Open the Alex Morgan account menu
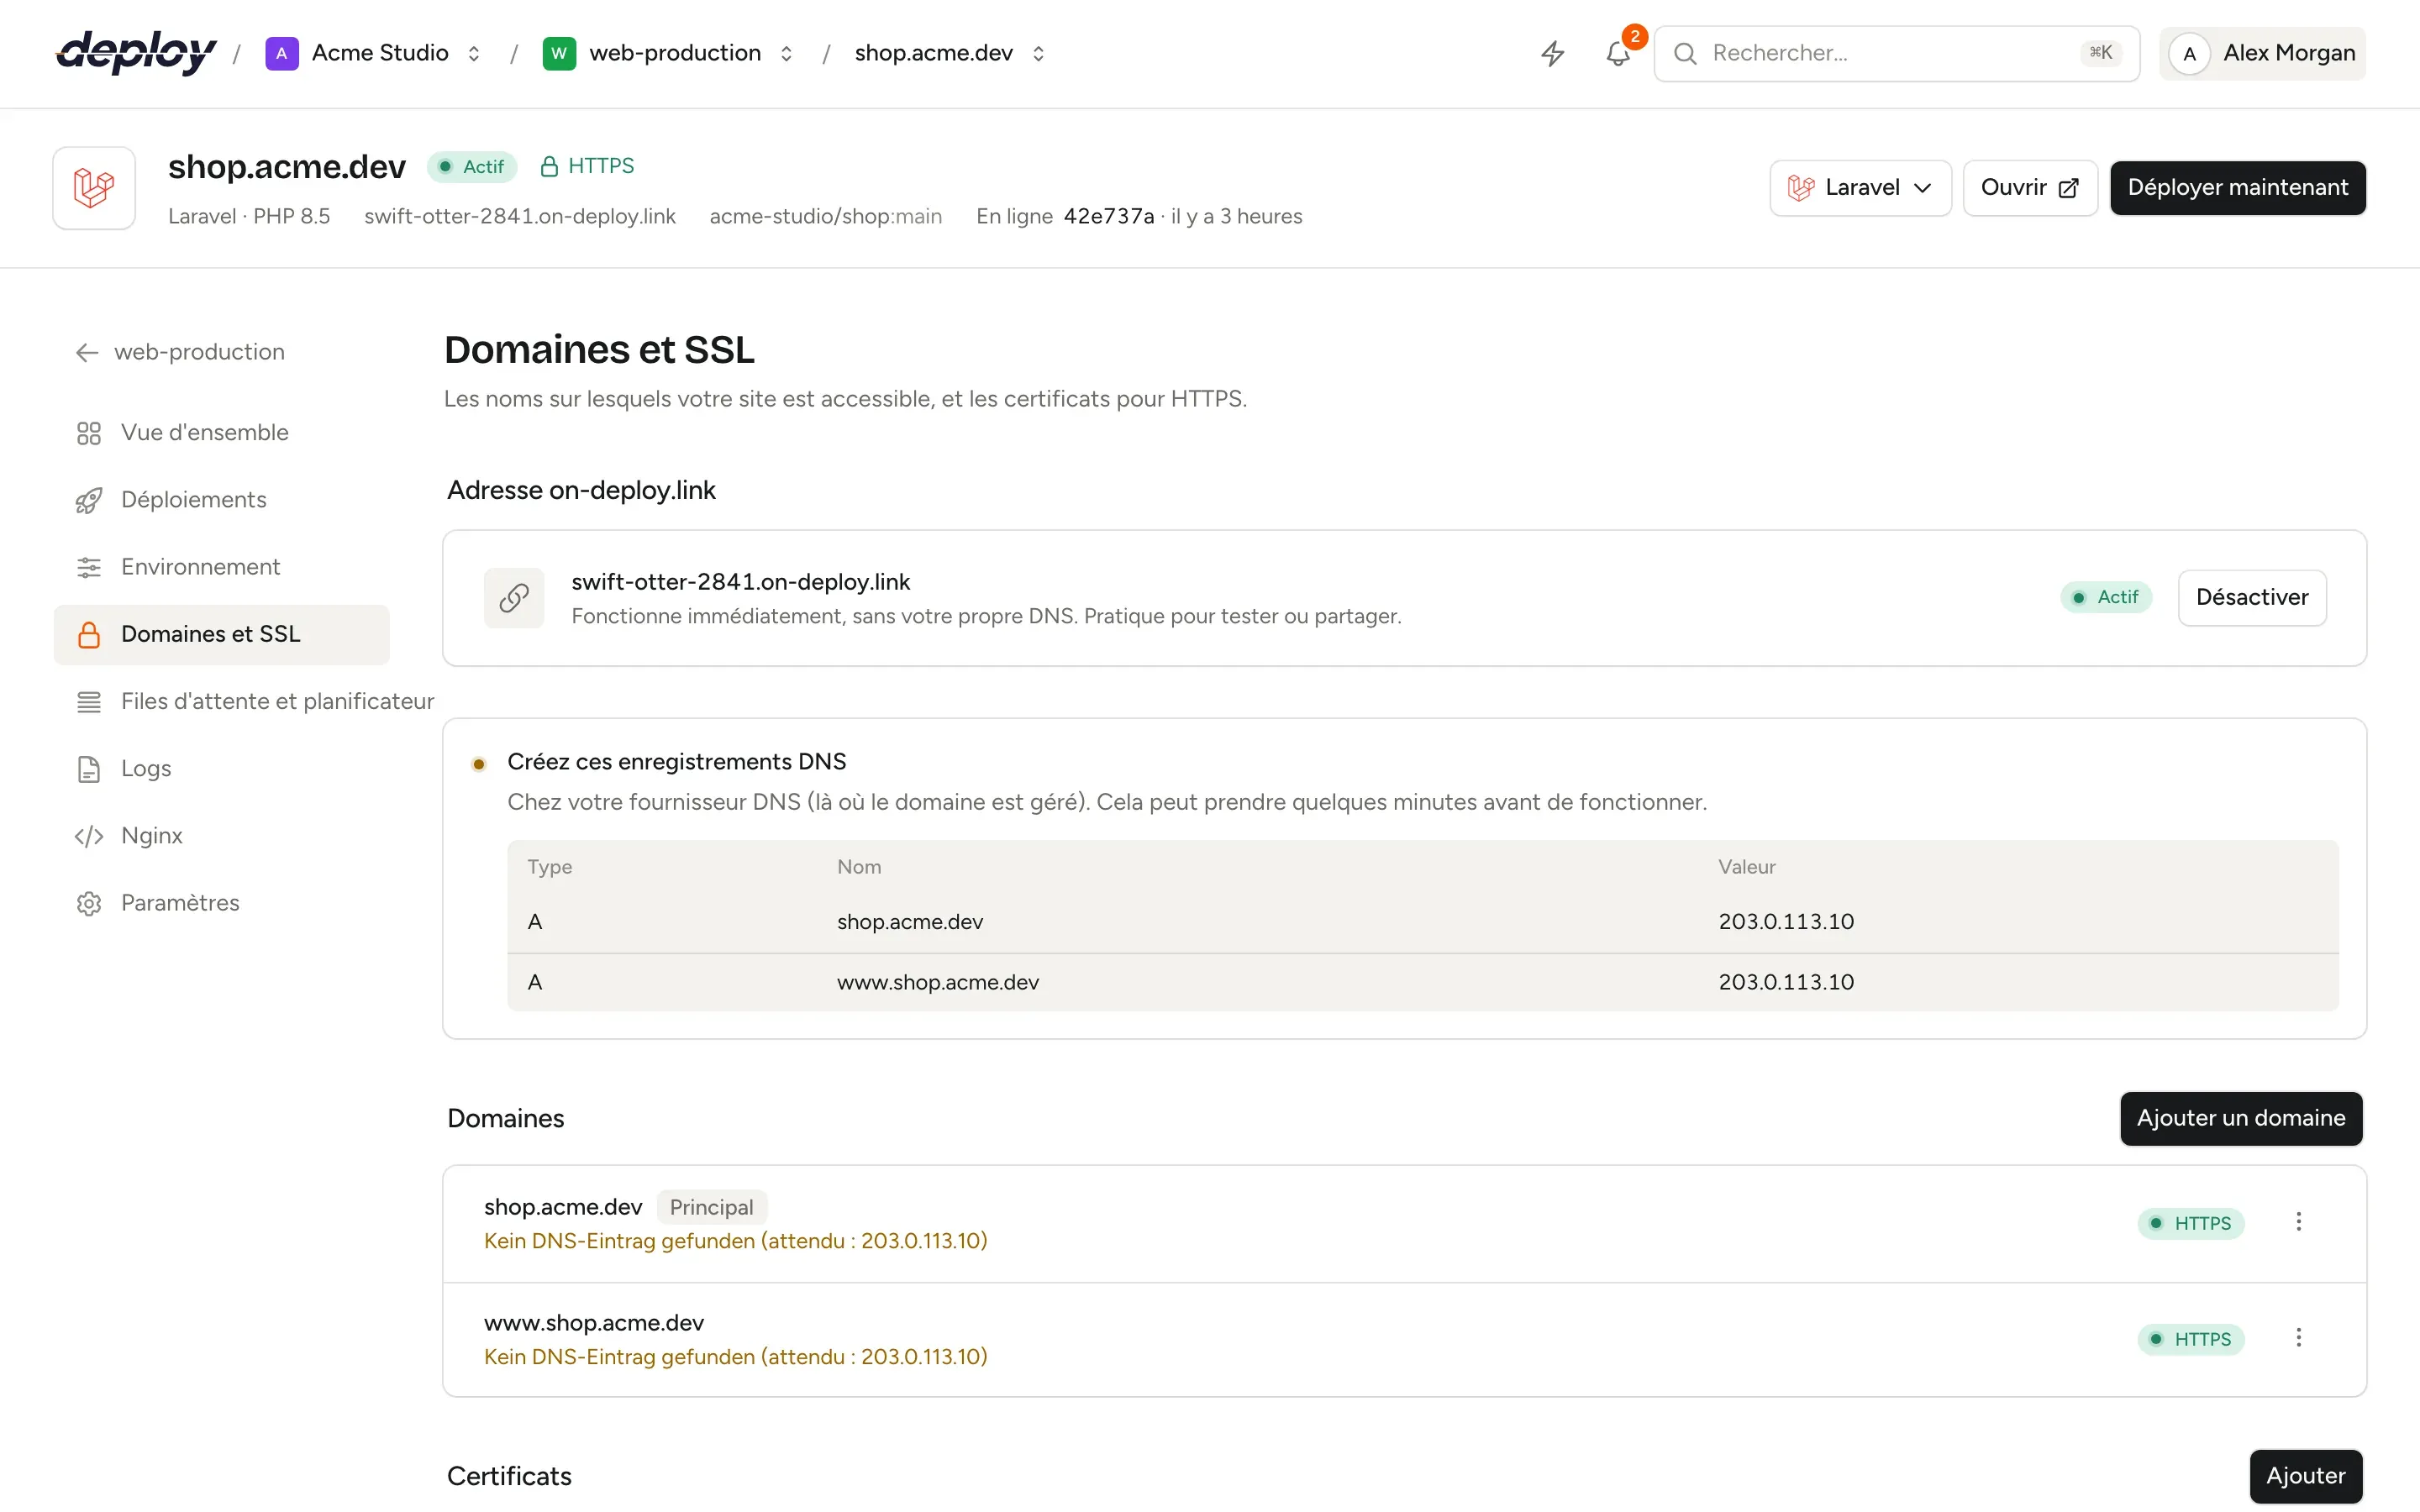The image size is (2420, 1512). point(2262,53)
